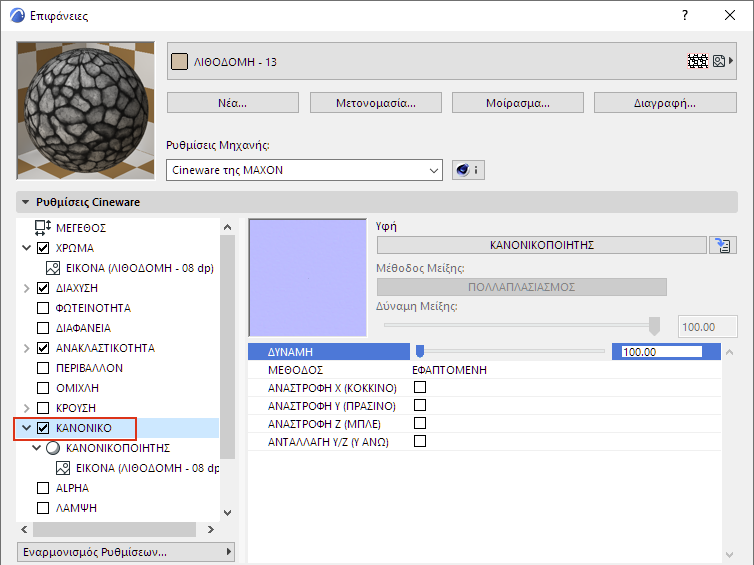Toggle the ΔΙΑΧΥΣΗ channel checkbox
This screenshot has height=565, width=754.
pos(43,288)
